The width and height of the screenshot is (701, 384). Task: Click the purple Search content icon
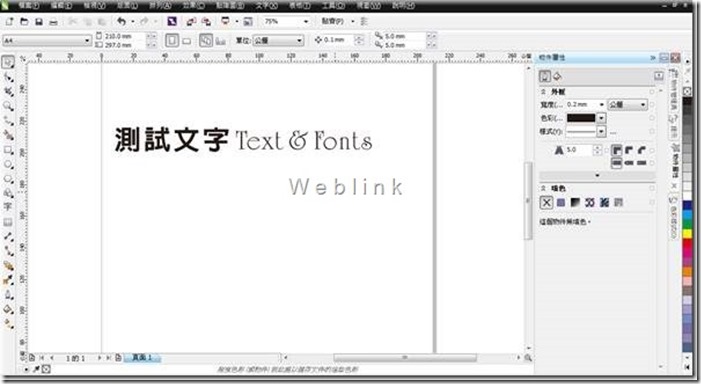(x=172, y=21)
